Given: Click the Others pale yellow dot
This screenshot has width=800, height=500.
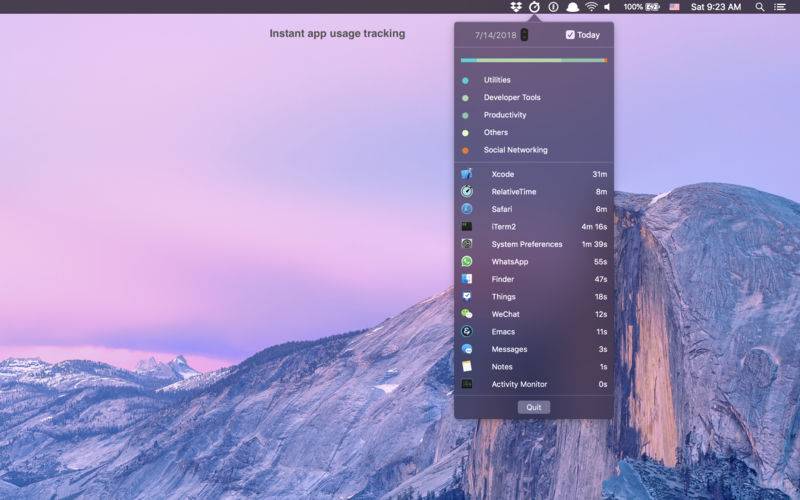Looking at the screenshot, I should pos(465,133).
